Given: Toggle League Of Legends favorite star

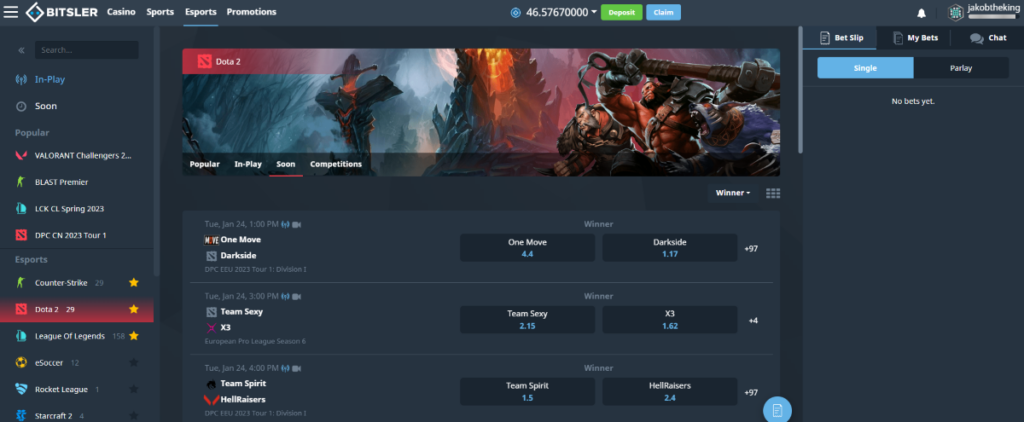Looking at the screenshot, I should [134, 336].
